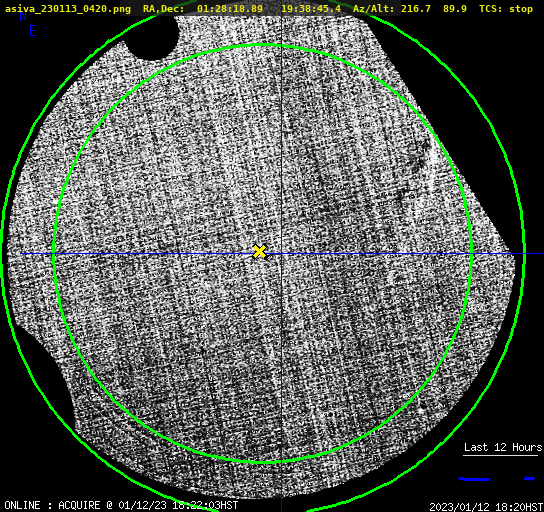
Task: Click the black circular mask in the sky image
Action: [152, 38]
